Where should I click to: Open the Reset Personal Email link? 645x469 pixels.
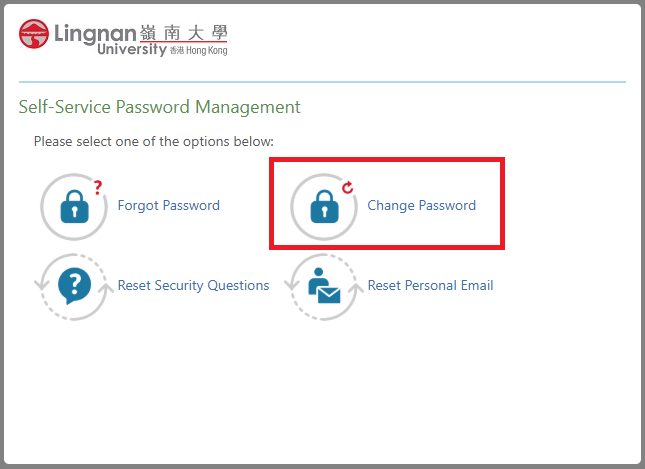[x=430, y=285]
